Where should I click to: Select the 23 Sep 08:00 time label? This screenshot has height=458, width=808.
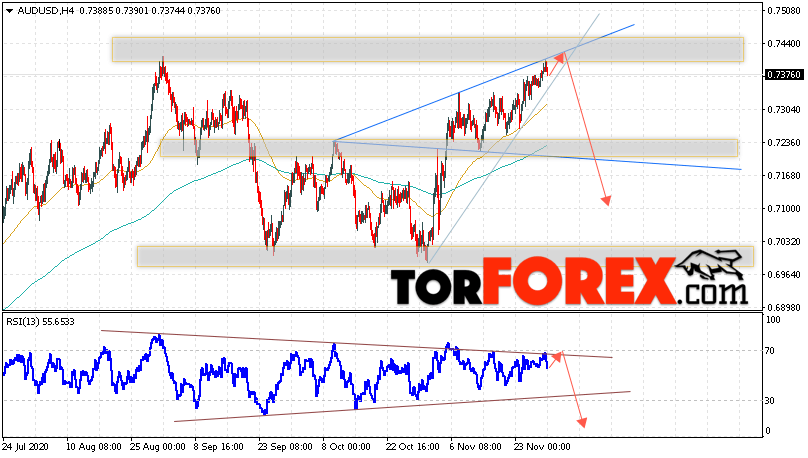(x=285, y=446)
